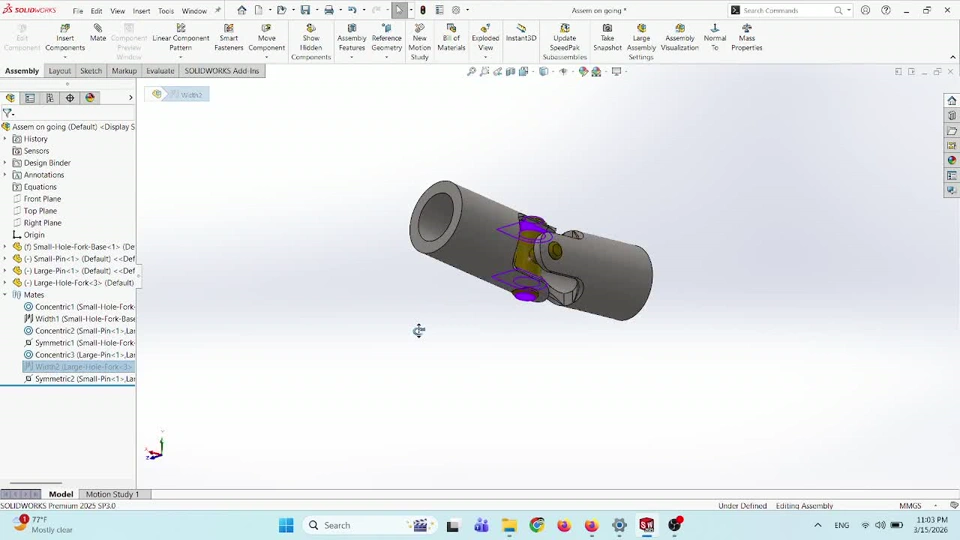The image size is (960, 540).
Task: Click Take Snapshot
Action: pos(607,38)
